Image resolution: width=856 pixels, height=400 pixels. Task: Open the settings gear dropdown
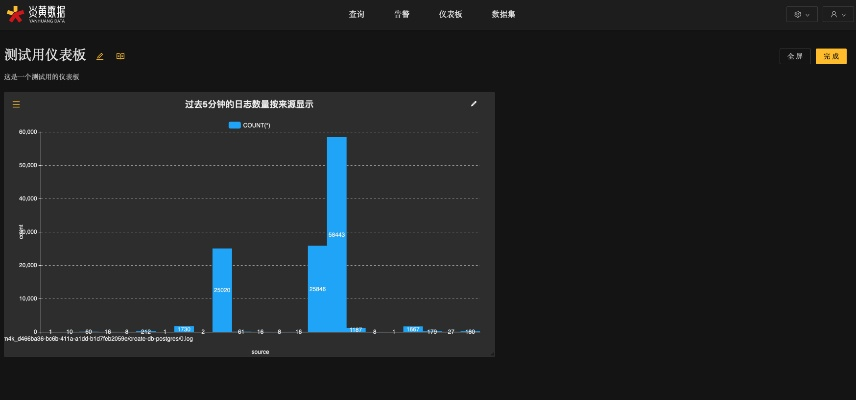click(x=801, y=14)
